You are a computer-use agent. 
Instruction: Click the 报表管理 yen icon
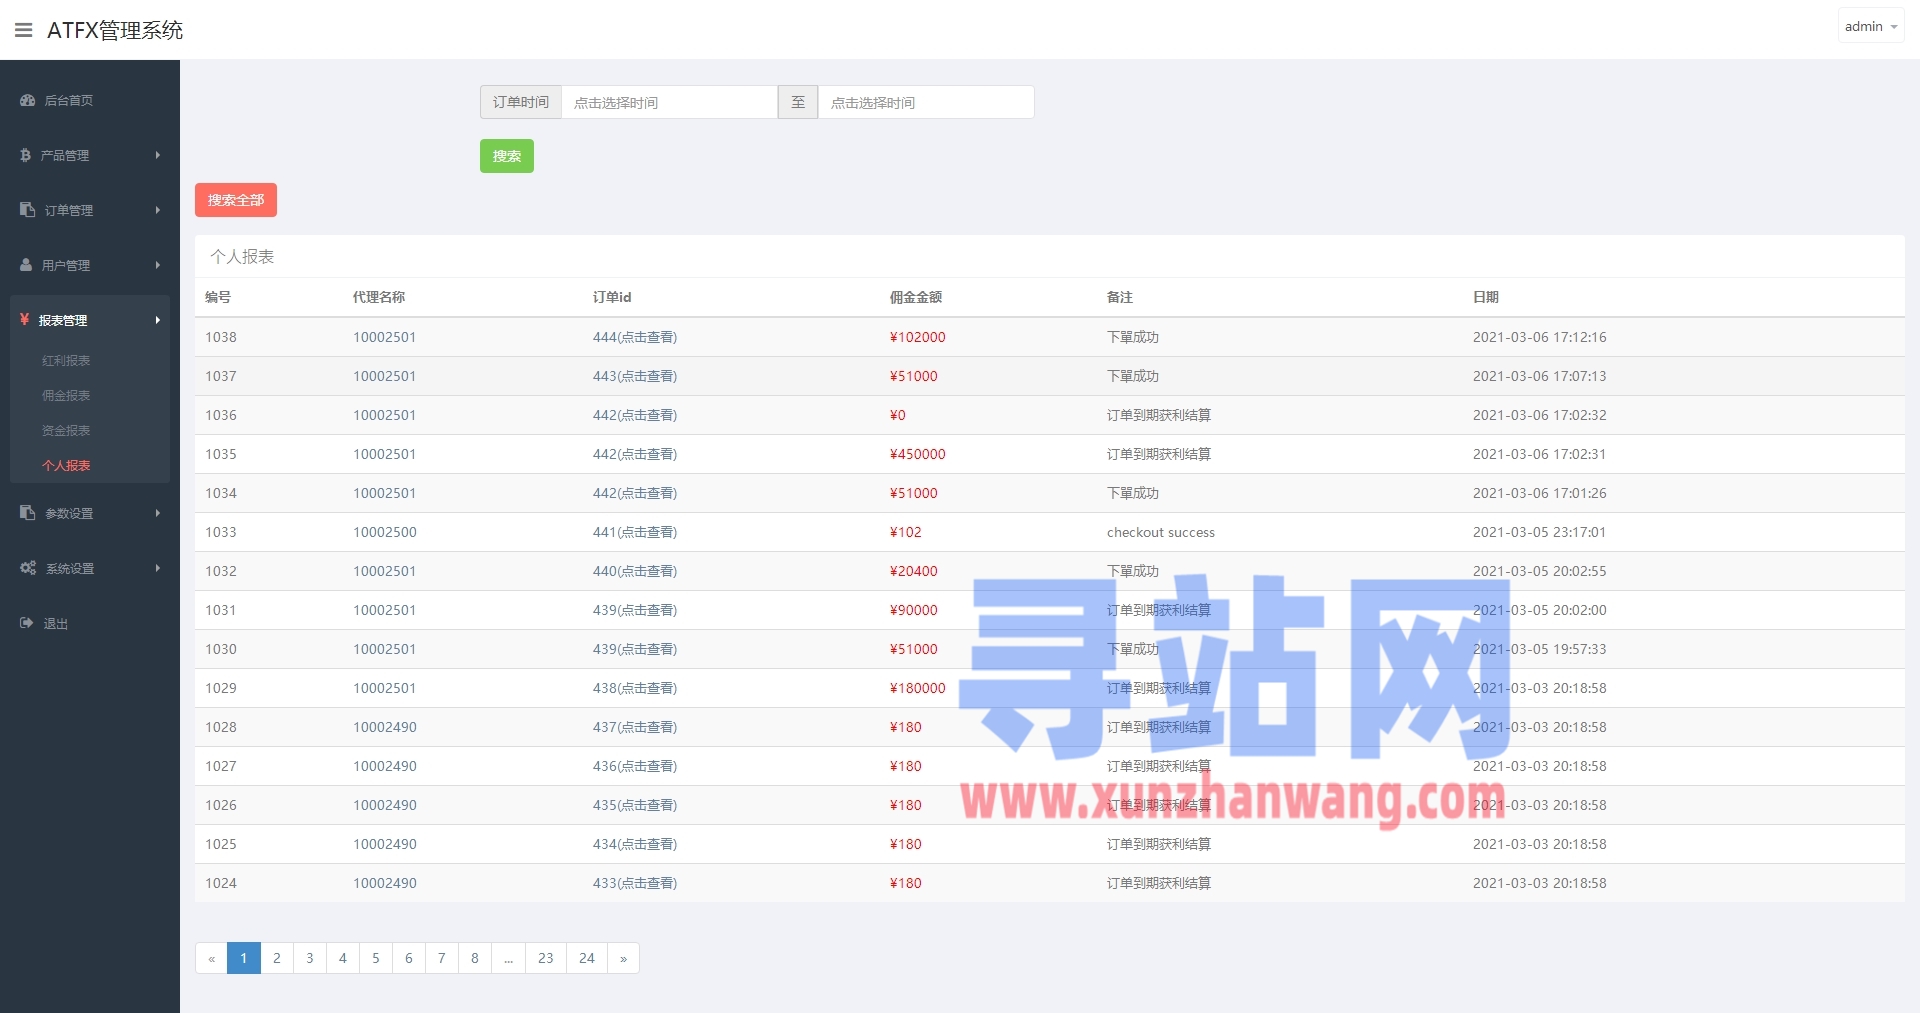[x=24, y=320]
